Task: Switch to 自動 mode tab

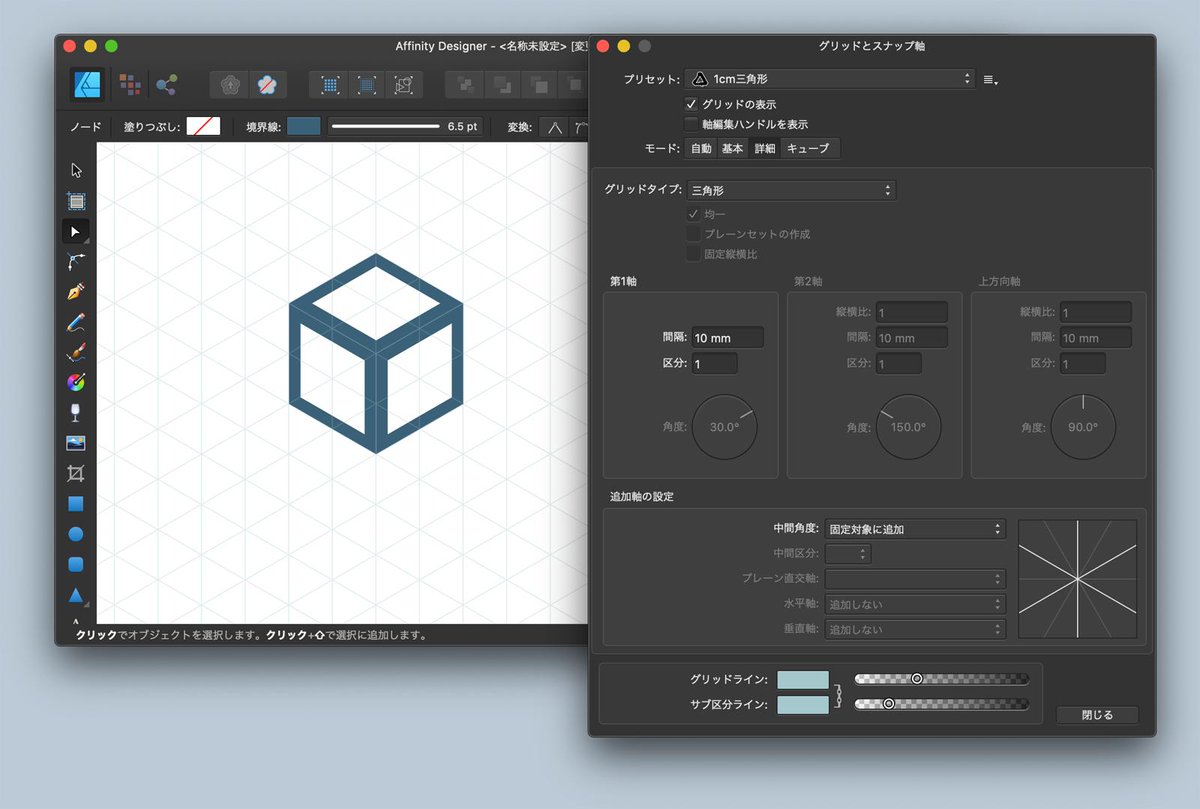Action: pos(701,149)
